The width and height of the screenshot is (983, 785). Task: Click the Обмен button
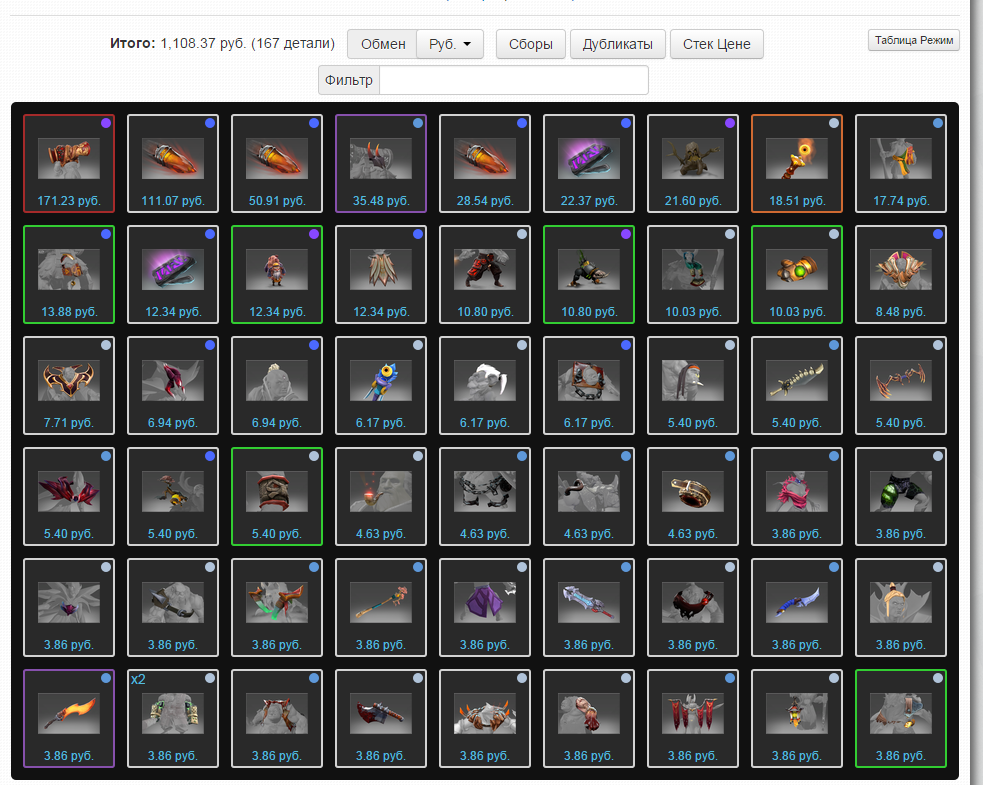pyautogui.click(x=382, y=44)
